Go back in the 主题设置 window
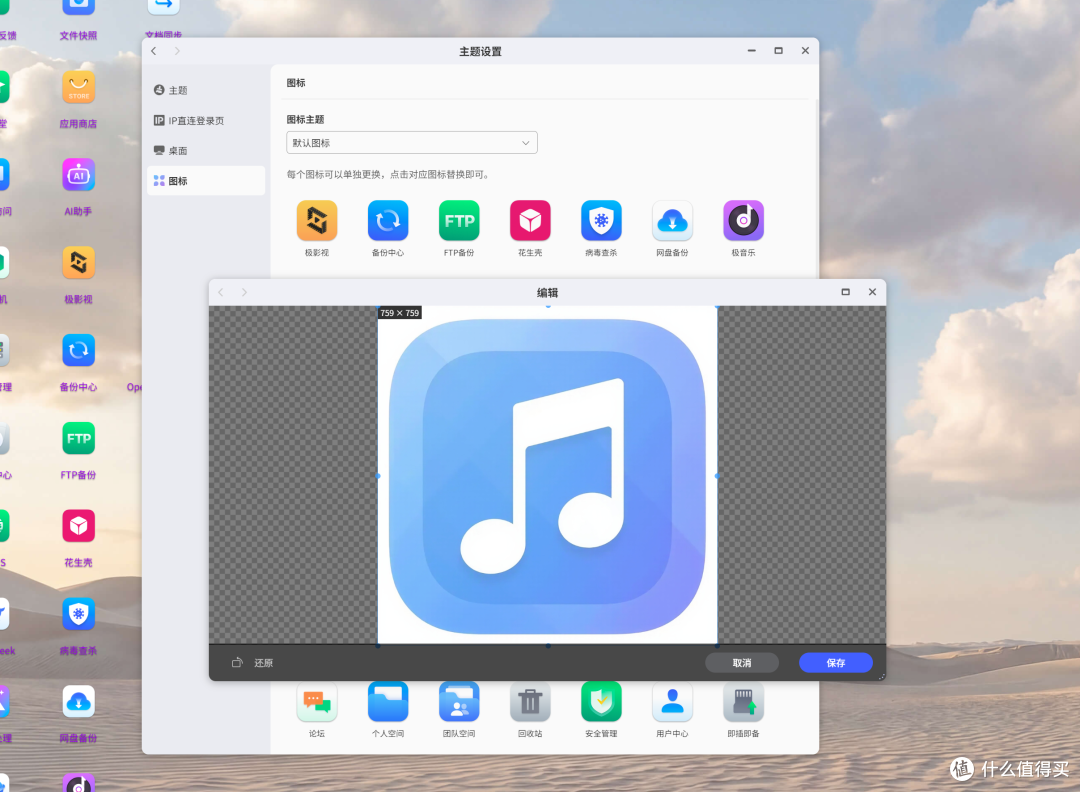 154,51
